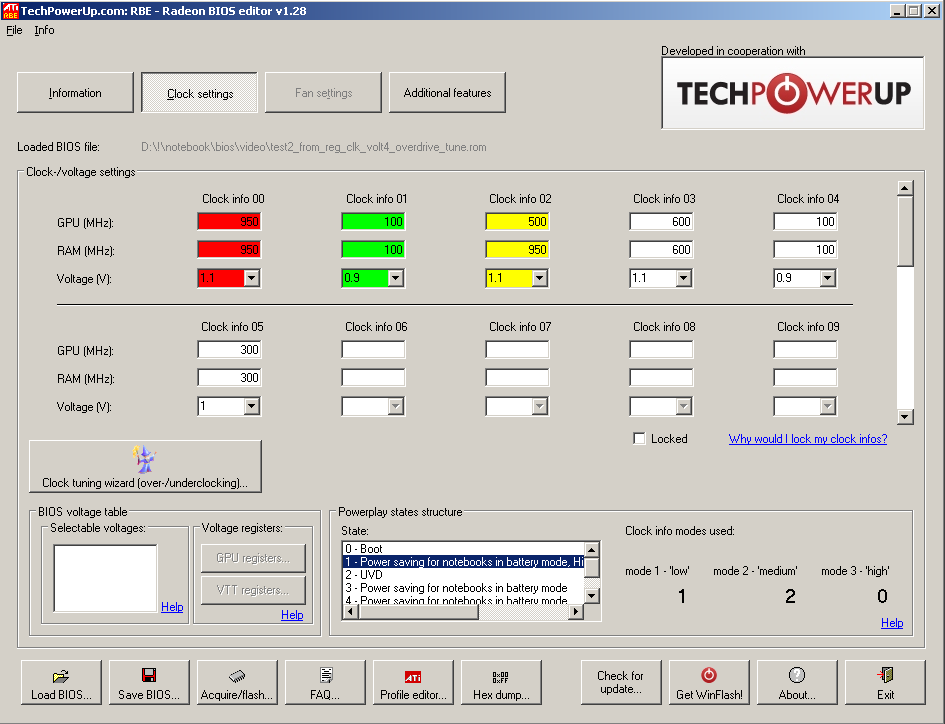The width and height of the screenshot is (945, 724).
Task: Click clock settings scrollbar up arrow
Action: click(x=905, y=189)
